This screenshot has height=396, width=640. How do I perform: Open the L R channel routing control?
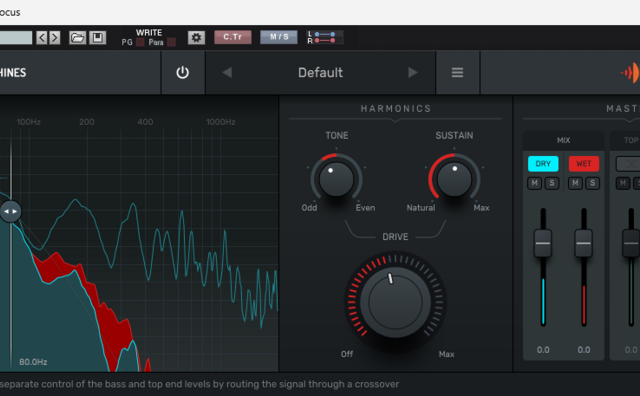[x=325, y=37]
